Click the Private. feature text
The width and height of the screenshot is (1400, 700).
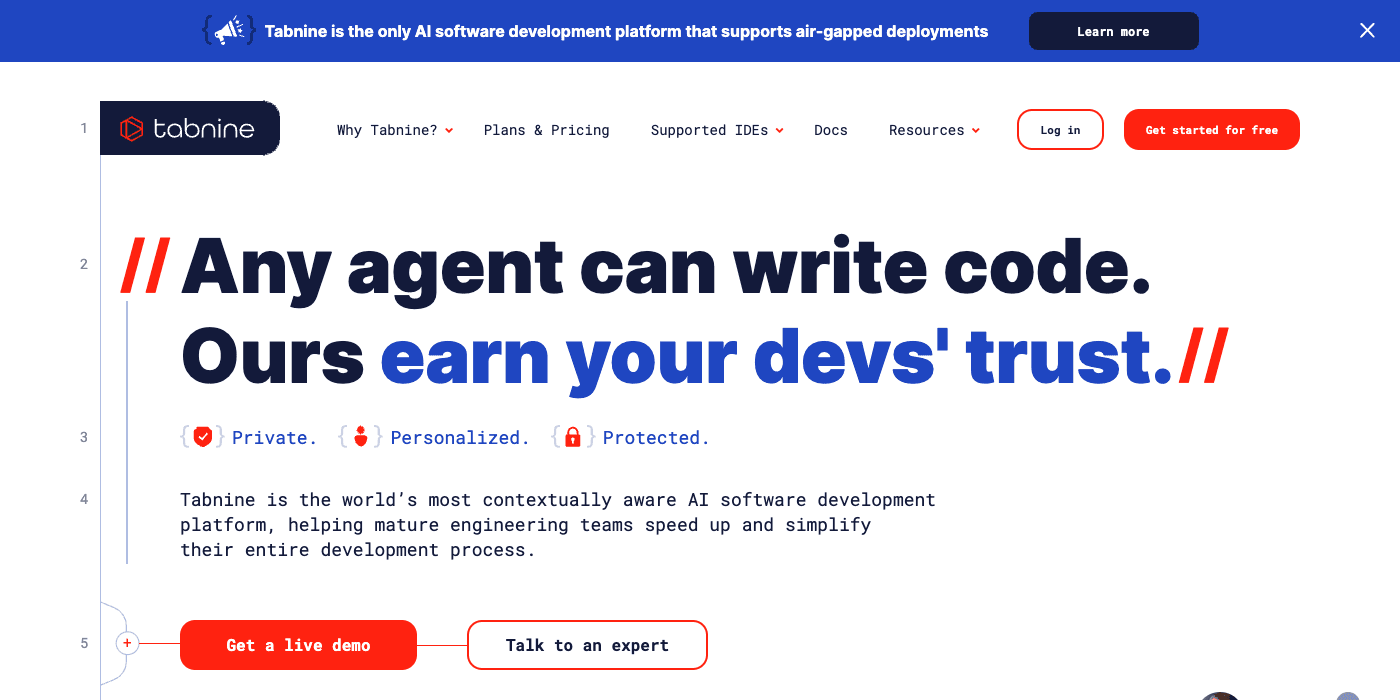tap(274, 438)
